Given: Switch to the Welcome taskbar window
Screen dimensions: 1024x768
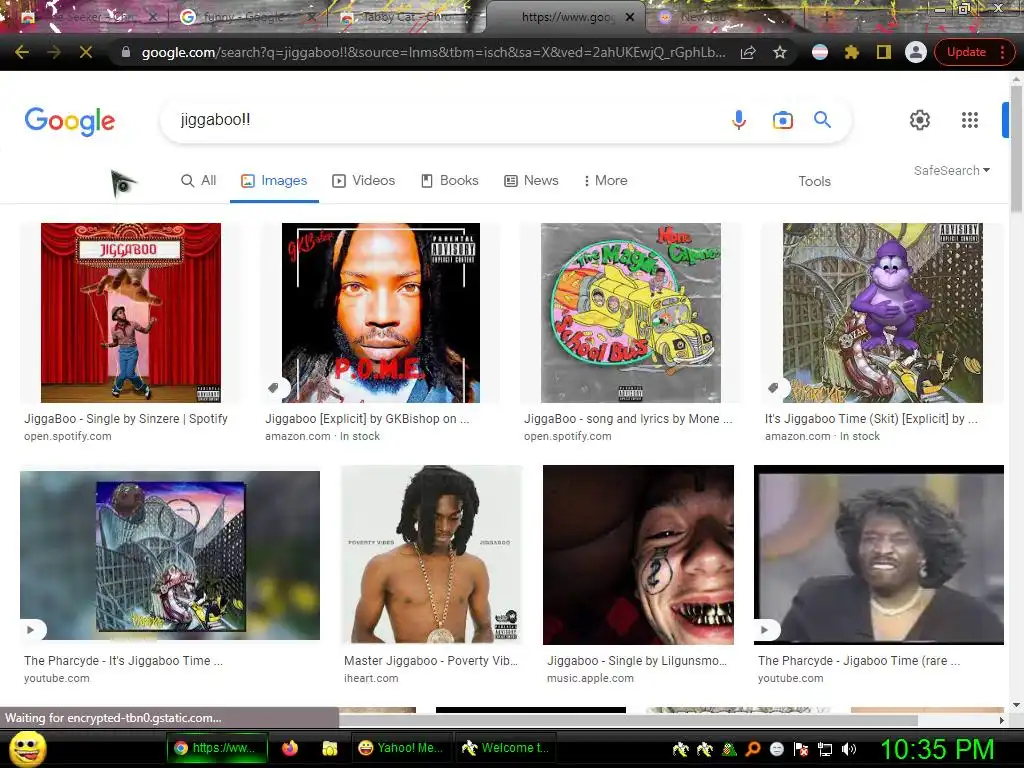Looking at the screenshot, I should coord(504,748).
